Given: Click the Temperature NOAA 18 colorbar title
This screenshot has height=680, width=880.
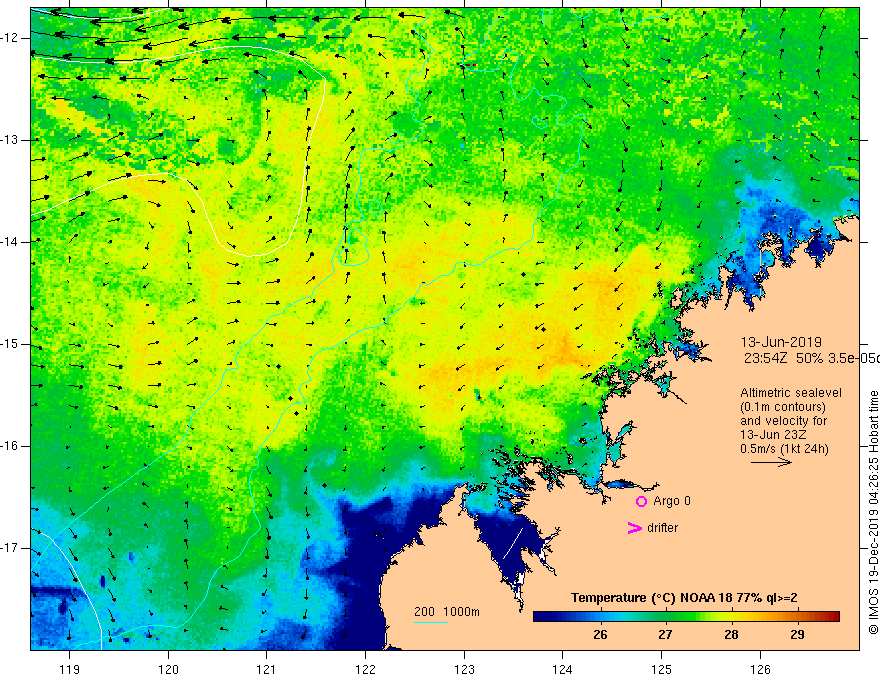Looking at the screenshot, I should (684, 598).
